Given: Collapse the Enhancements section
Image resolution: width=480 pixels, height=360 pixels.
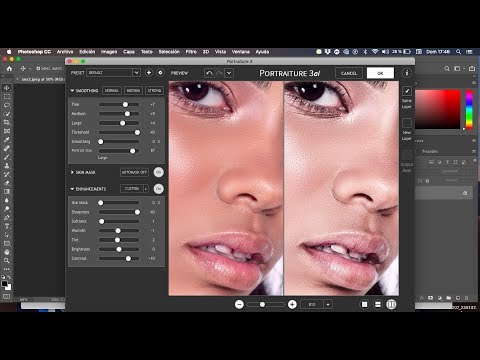Looking at the screenshot, I should click(x=72, y=189).
